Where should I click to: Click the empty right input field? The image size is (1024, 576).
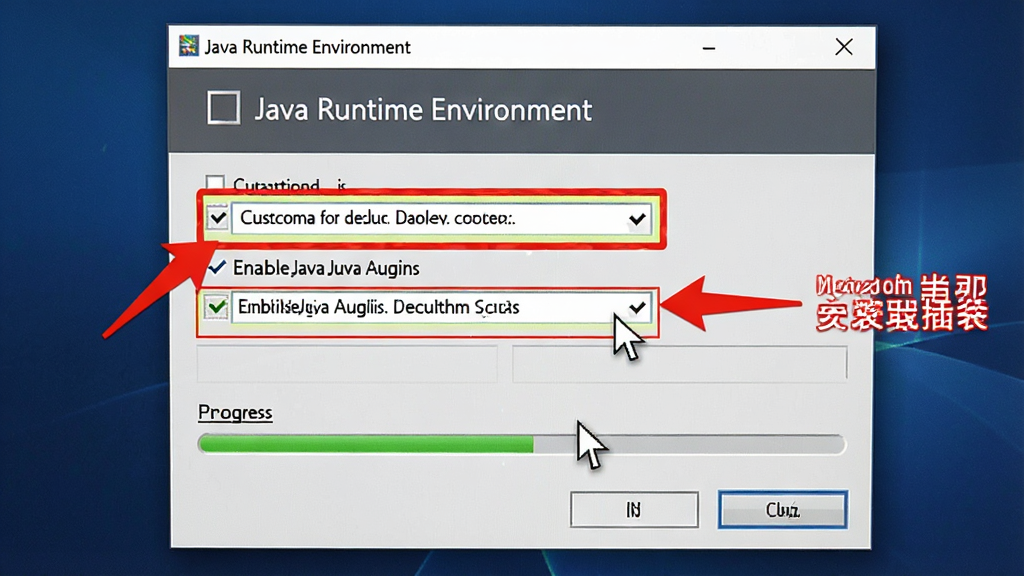pos(679,364)
